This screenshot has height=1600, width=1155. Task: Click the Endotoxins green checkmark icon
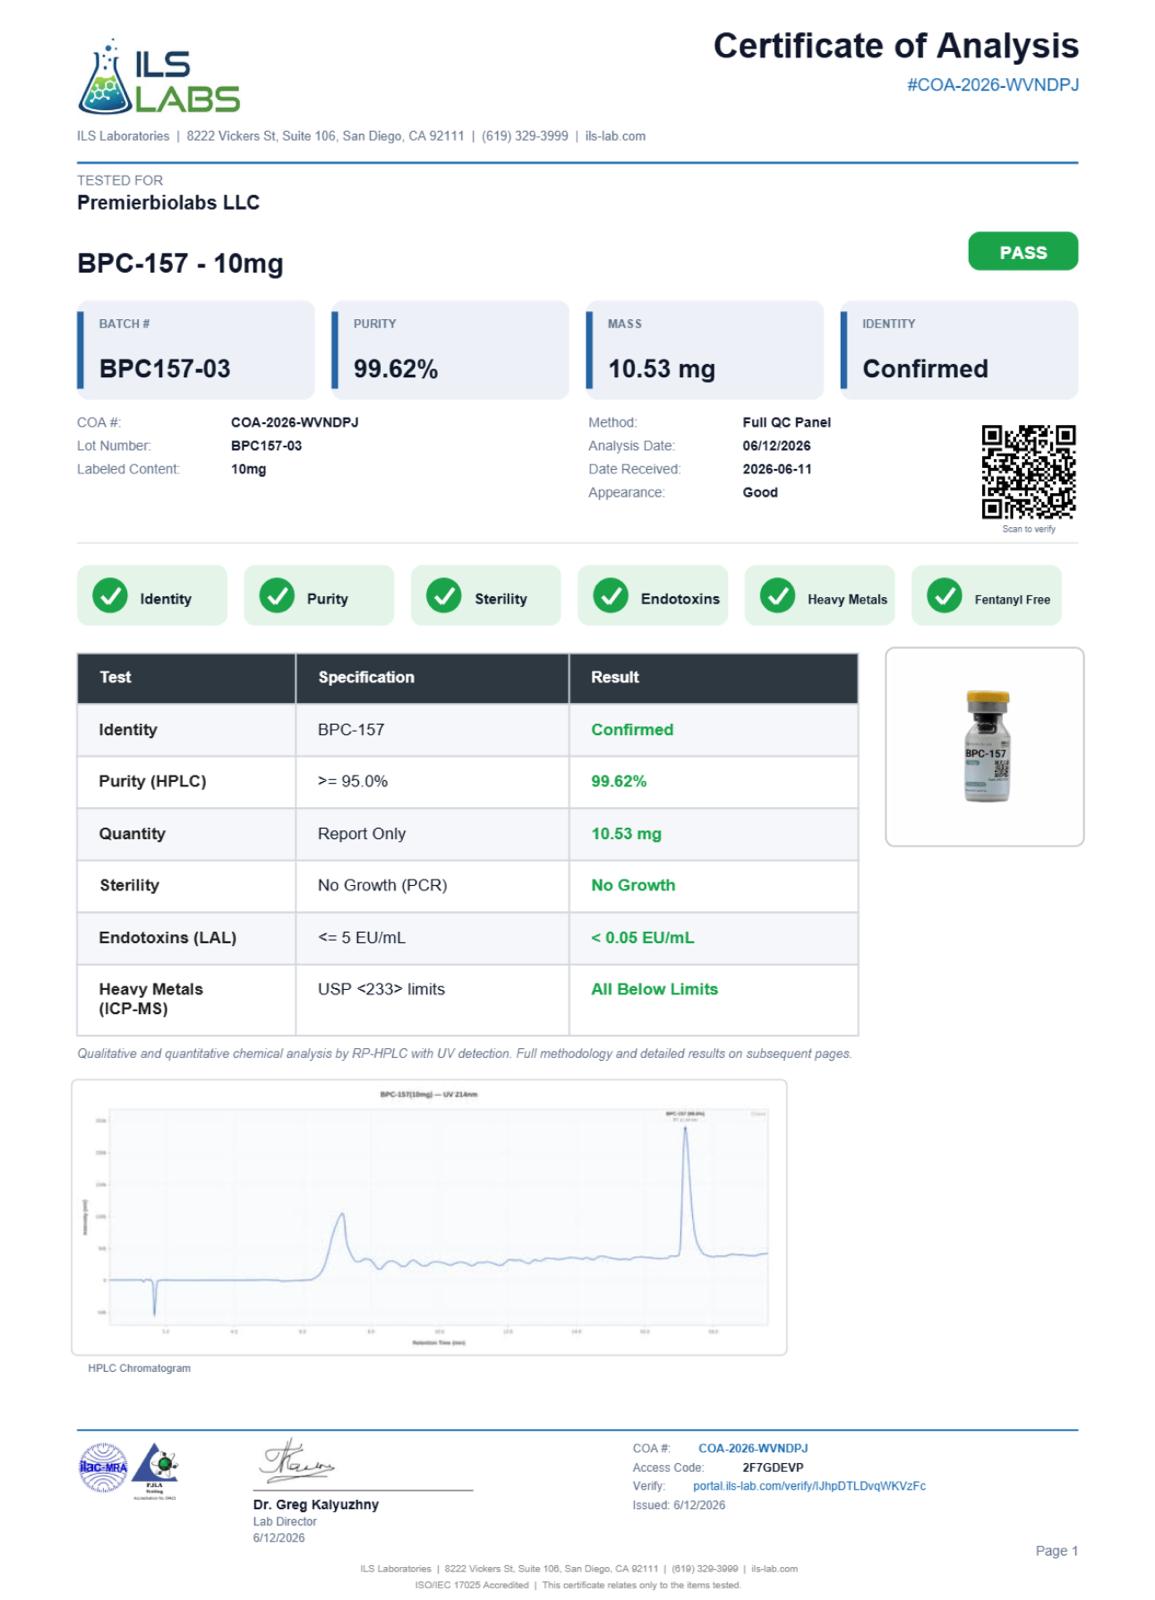point(611,596)
